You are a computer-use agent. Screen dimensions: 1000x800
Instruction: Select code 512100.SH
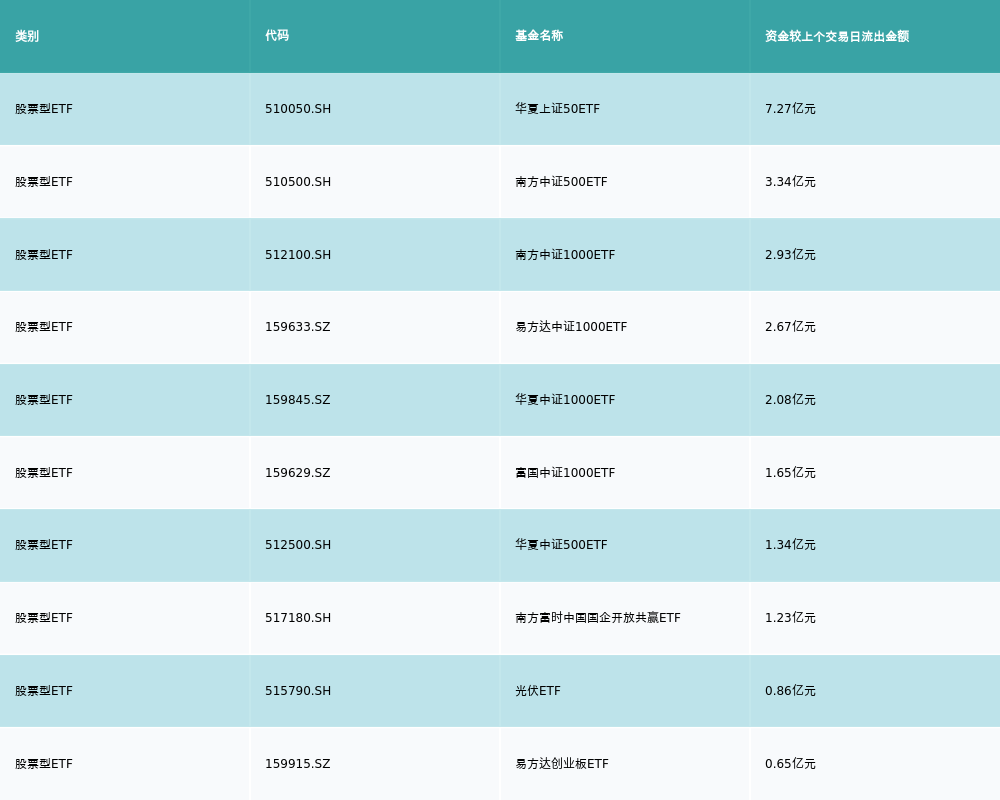298,255
